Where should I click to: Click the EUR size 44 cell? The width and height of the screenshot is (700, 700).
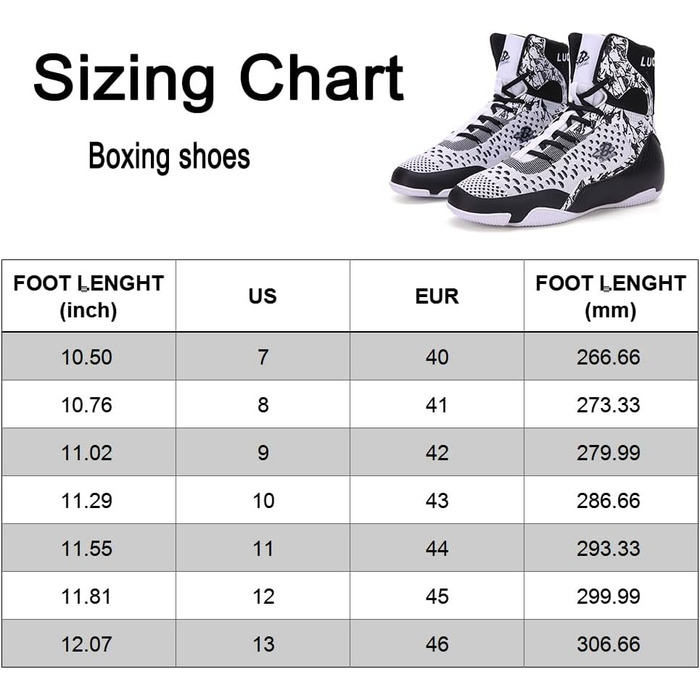pyautogui.click(x=437, y=548)
